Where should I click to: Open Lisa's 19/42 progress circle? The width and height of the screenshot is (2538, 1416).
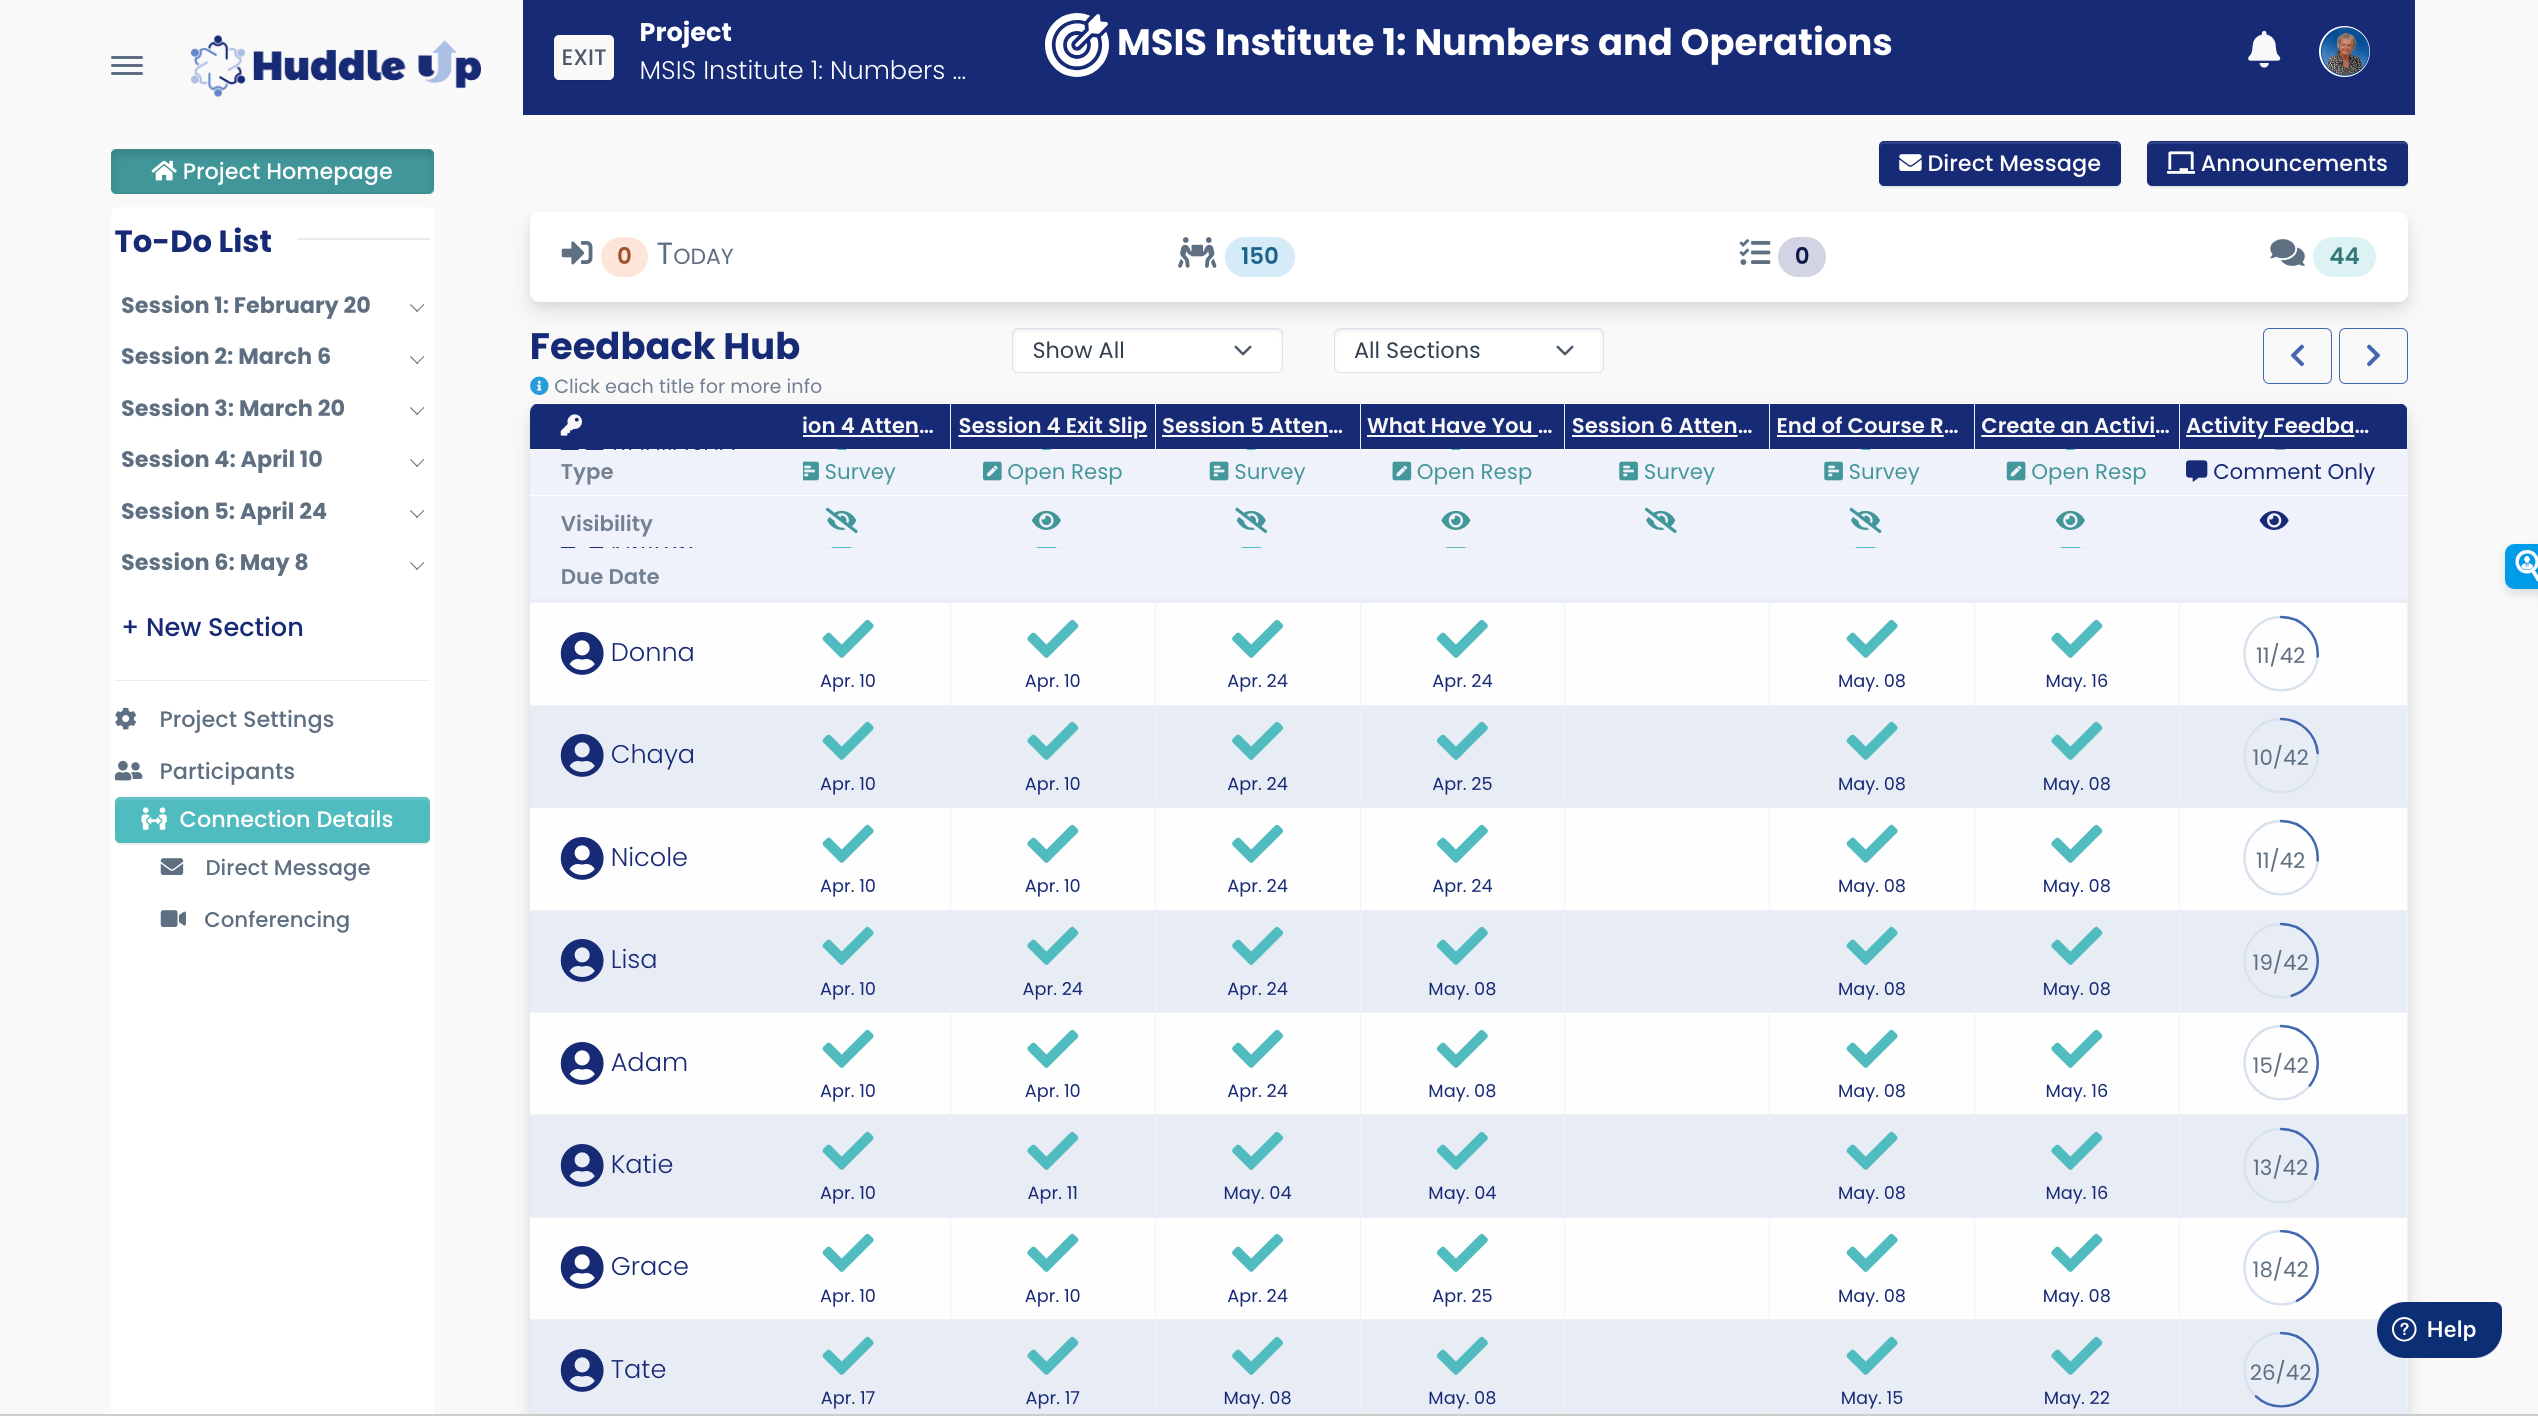[x=2280, y=961]
